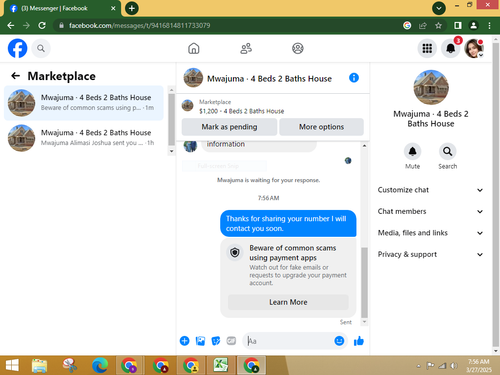Open Excel from the taskbar
Viewport: 500px width, 375px height.
coord(220,365)
